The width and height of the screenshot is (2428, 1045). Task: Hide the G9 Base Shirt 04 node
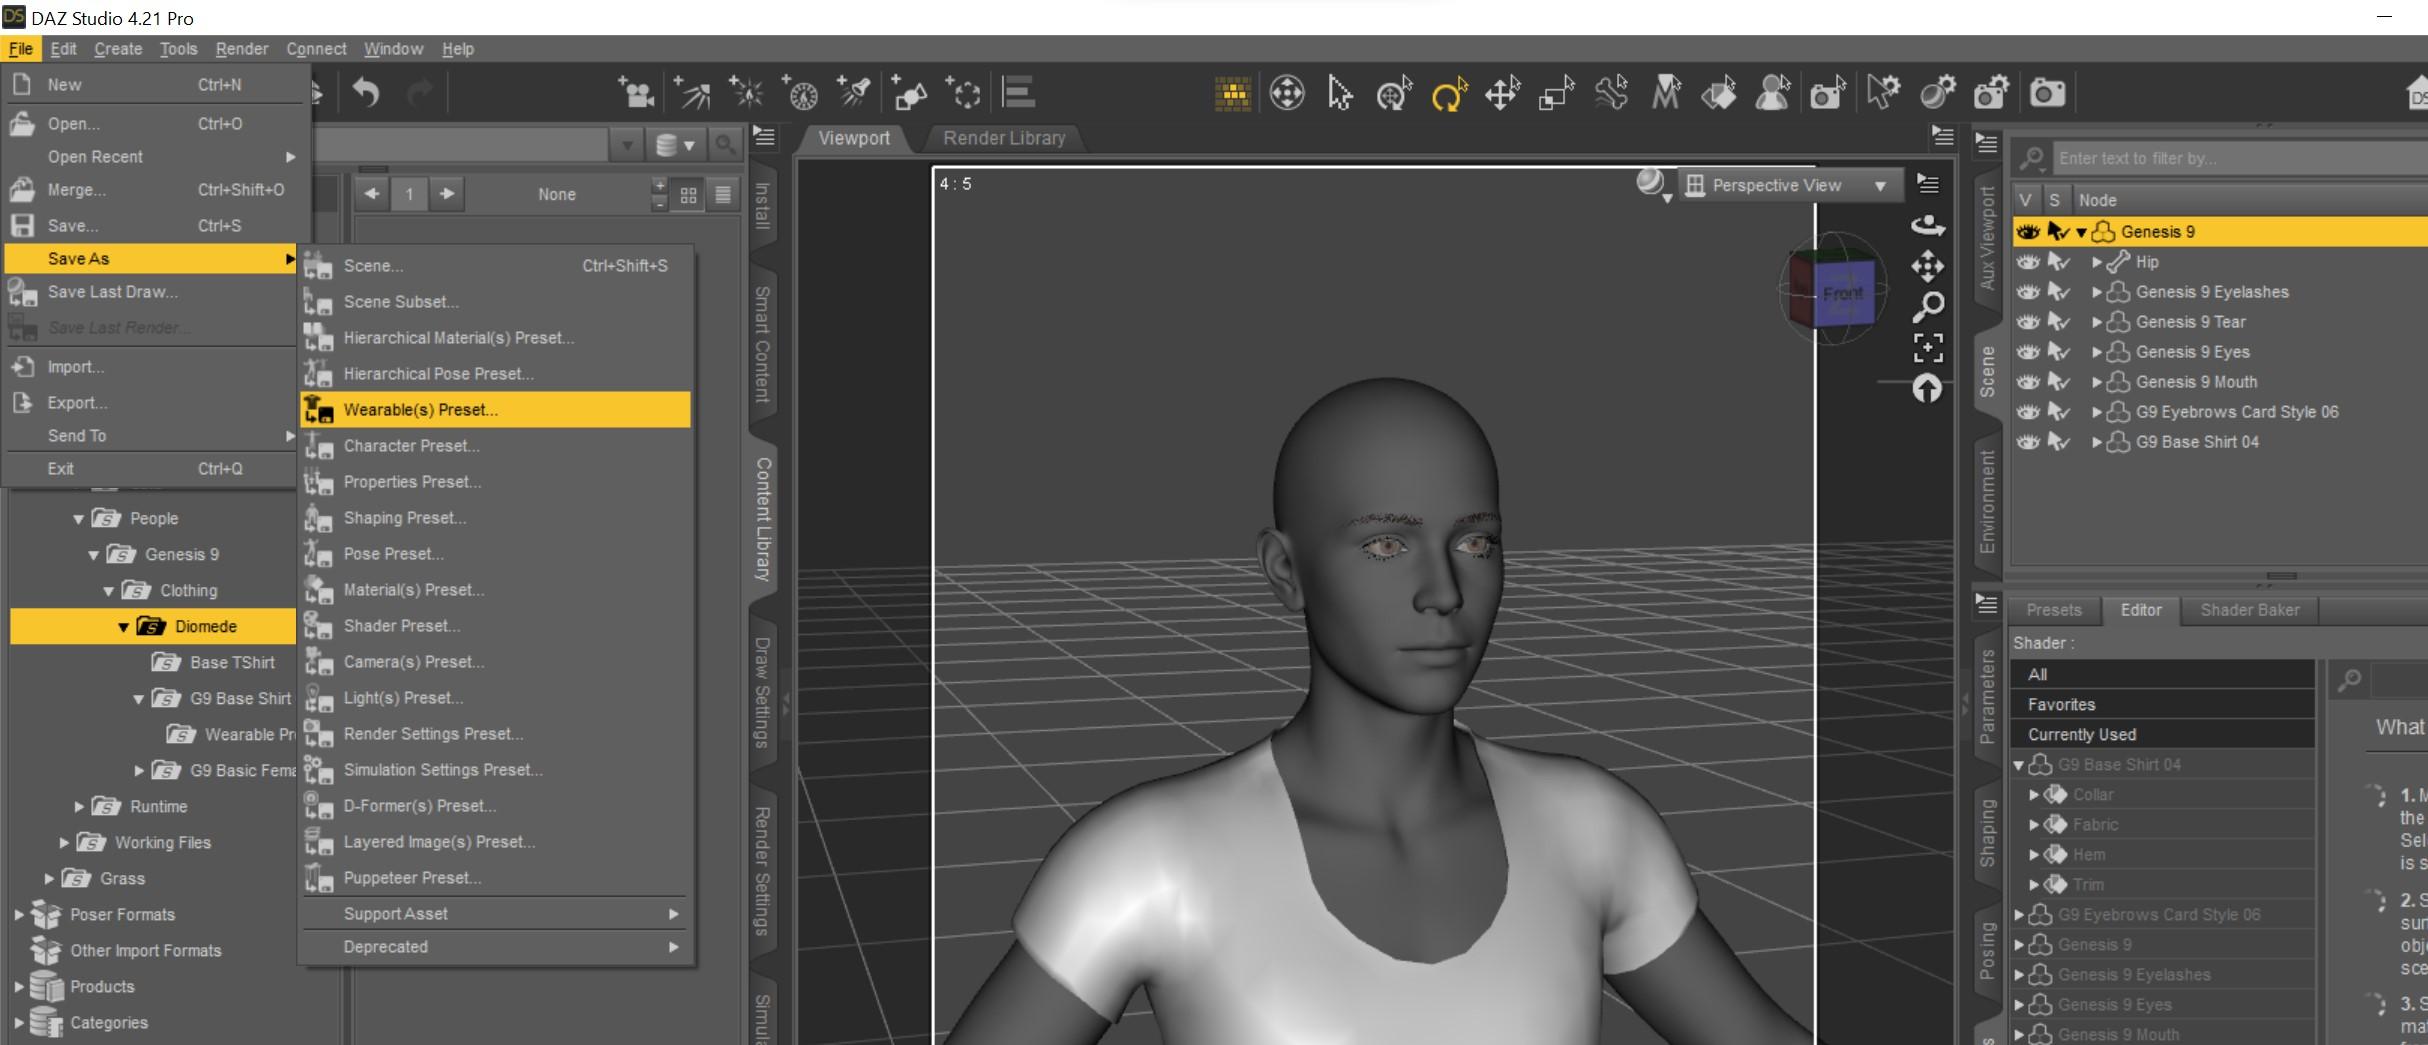coord(2028,442)
